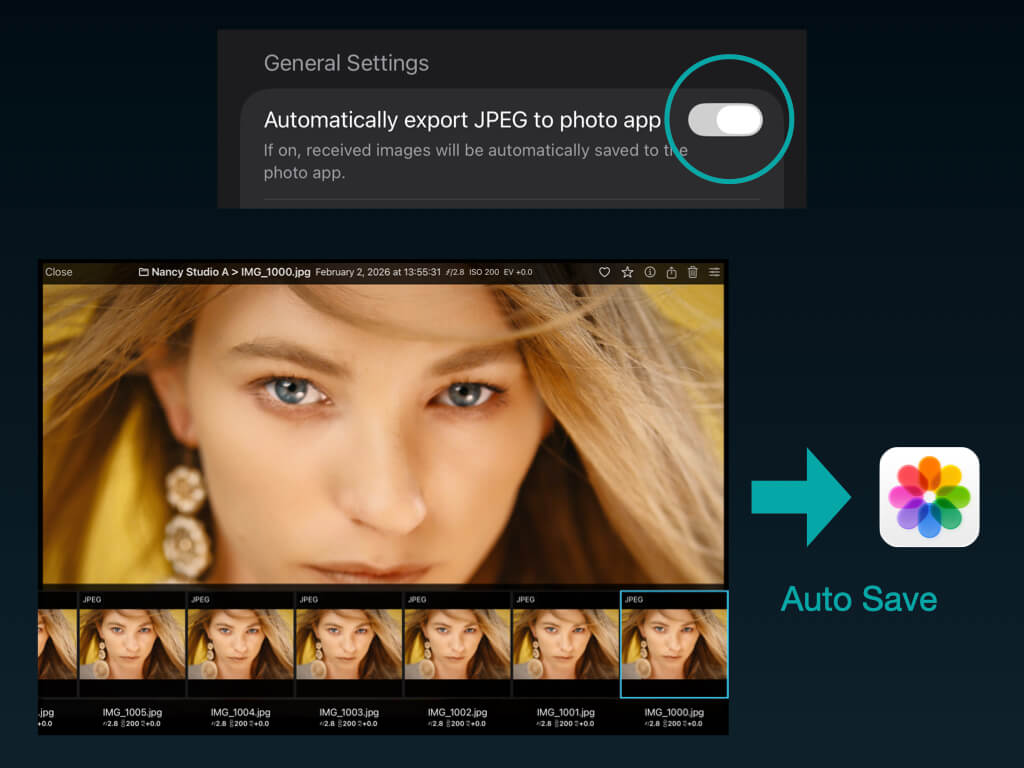Select the IMG_1002.jpg thumbnail
Viewport: 1024px width, 768px height.
click(457, 644)
